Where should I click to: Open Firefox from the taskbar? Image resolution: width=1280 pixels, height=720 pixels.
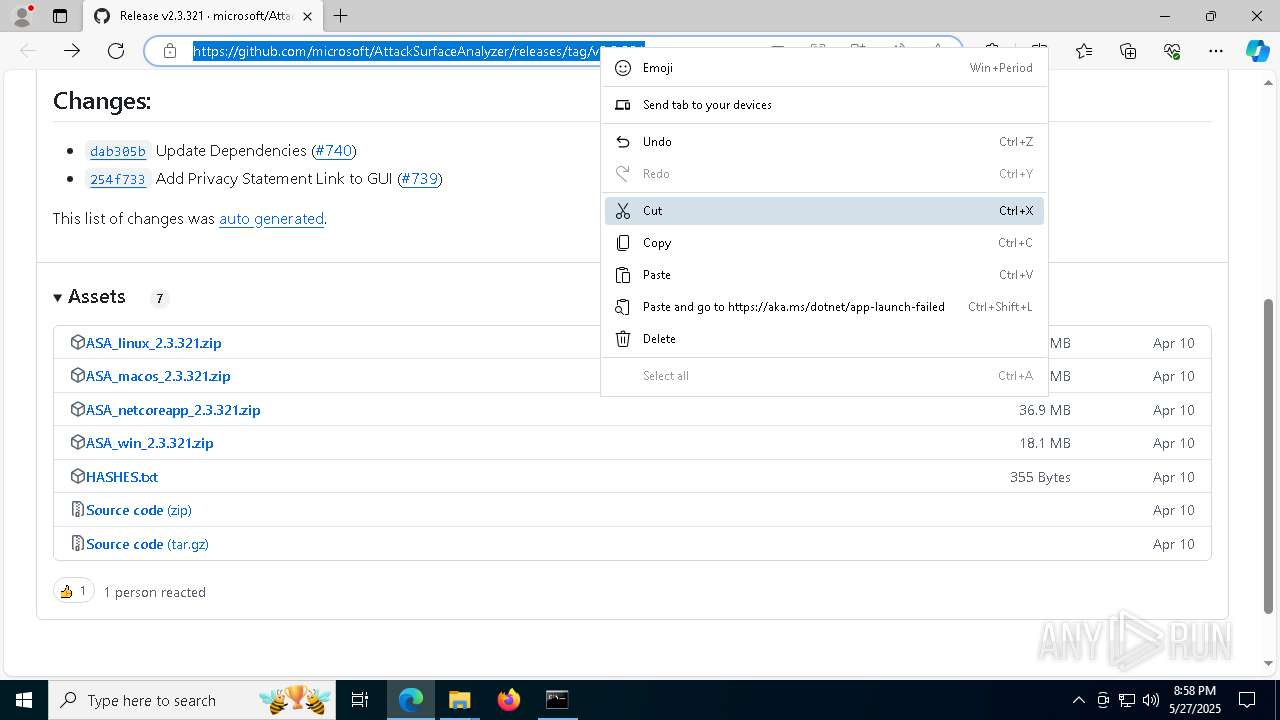click(x=508, y=700)
